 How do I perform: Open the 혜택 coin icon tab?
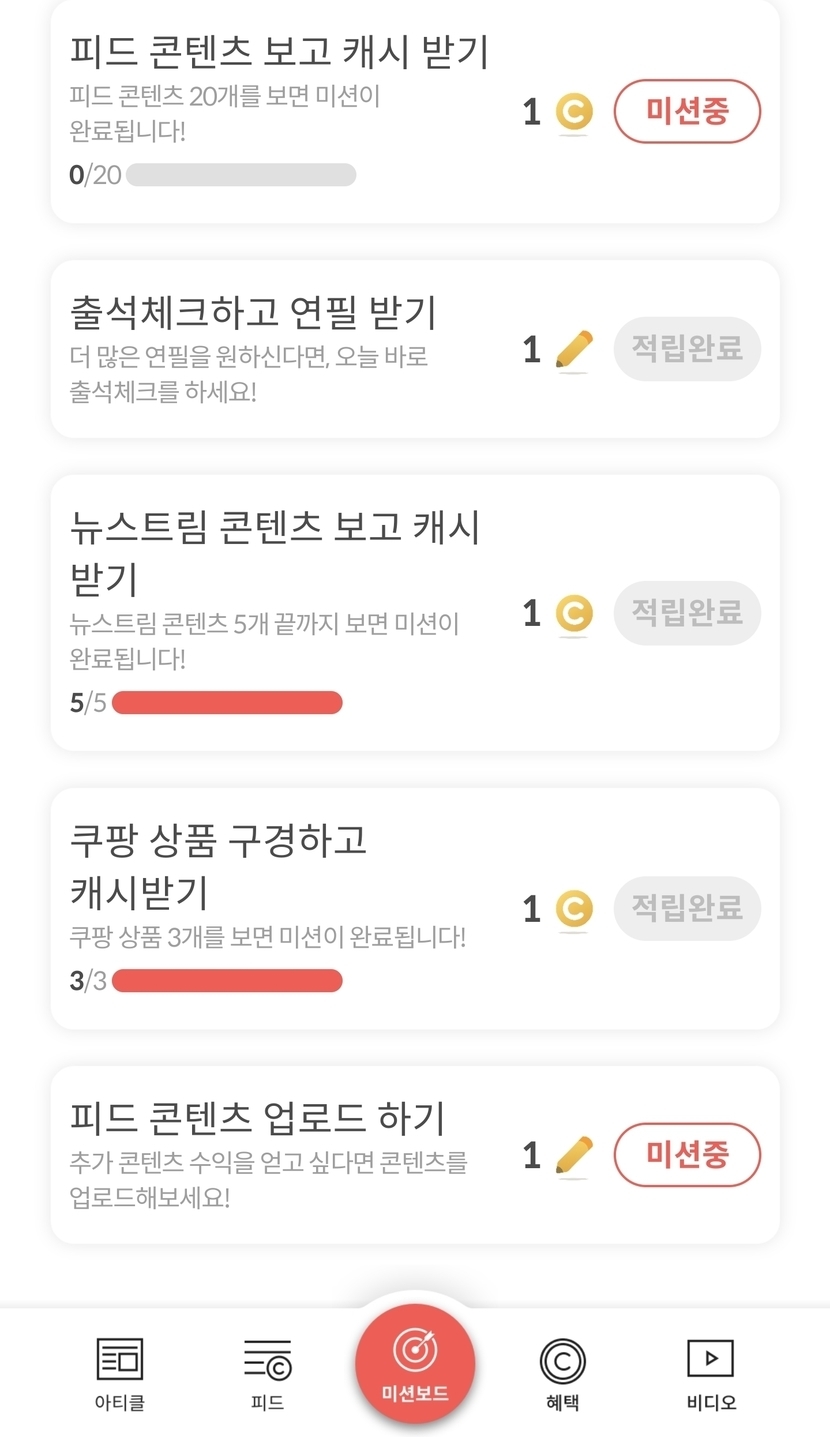click(x=562, y=1361)
